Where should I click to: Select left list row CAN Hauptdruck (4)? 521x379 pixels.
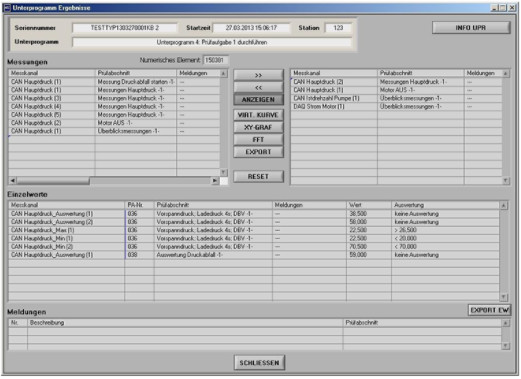click(114, 106)
